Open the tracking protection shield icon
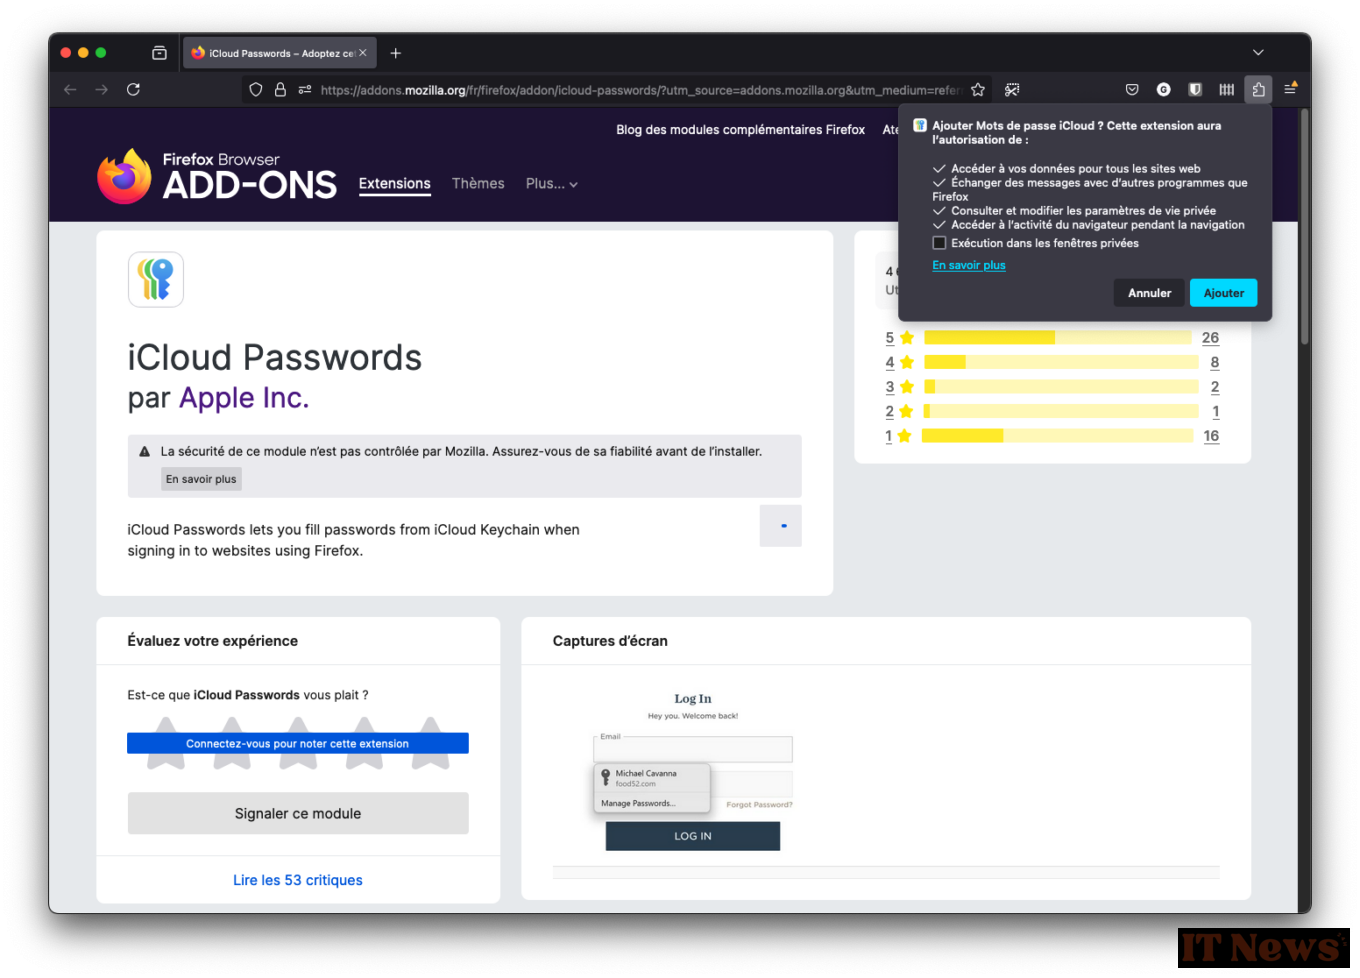This screenshot has height=978, width=1360. (256, 90)
